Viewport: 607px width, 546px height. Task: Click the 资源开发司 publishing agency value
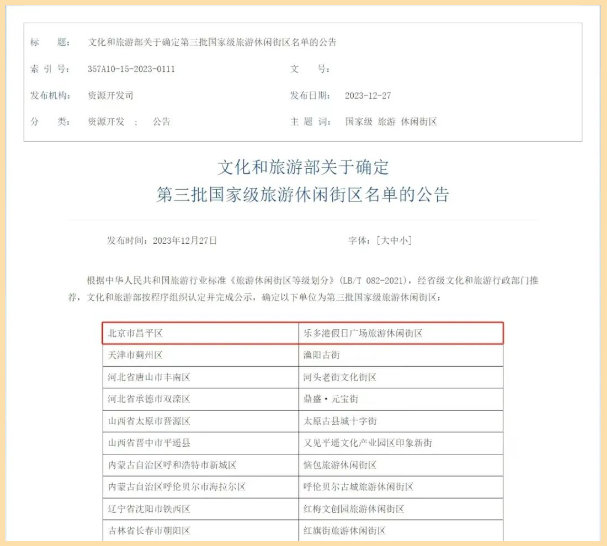[x=110, y=95]
